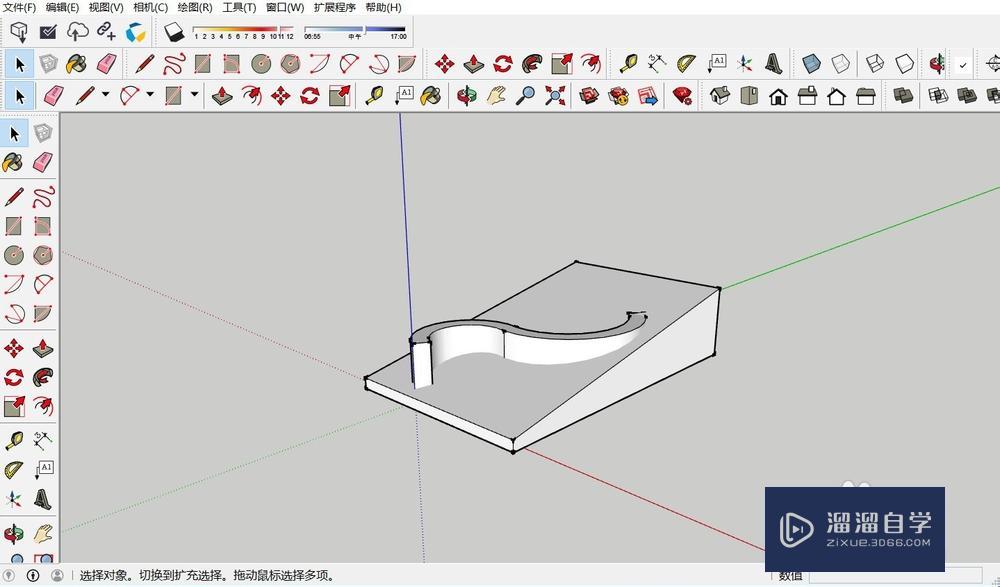Select Axes tool in left sidebar
The width and height of the screenshot is (1000, 587).
coord(13,500)
